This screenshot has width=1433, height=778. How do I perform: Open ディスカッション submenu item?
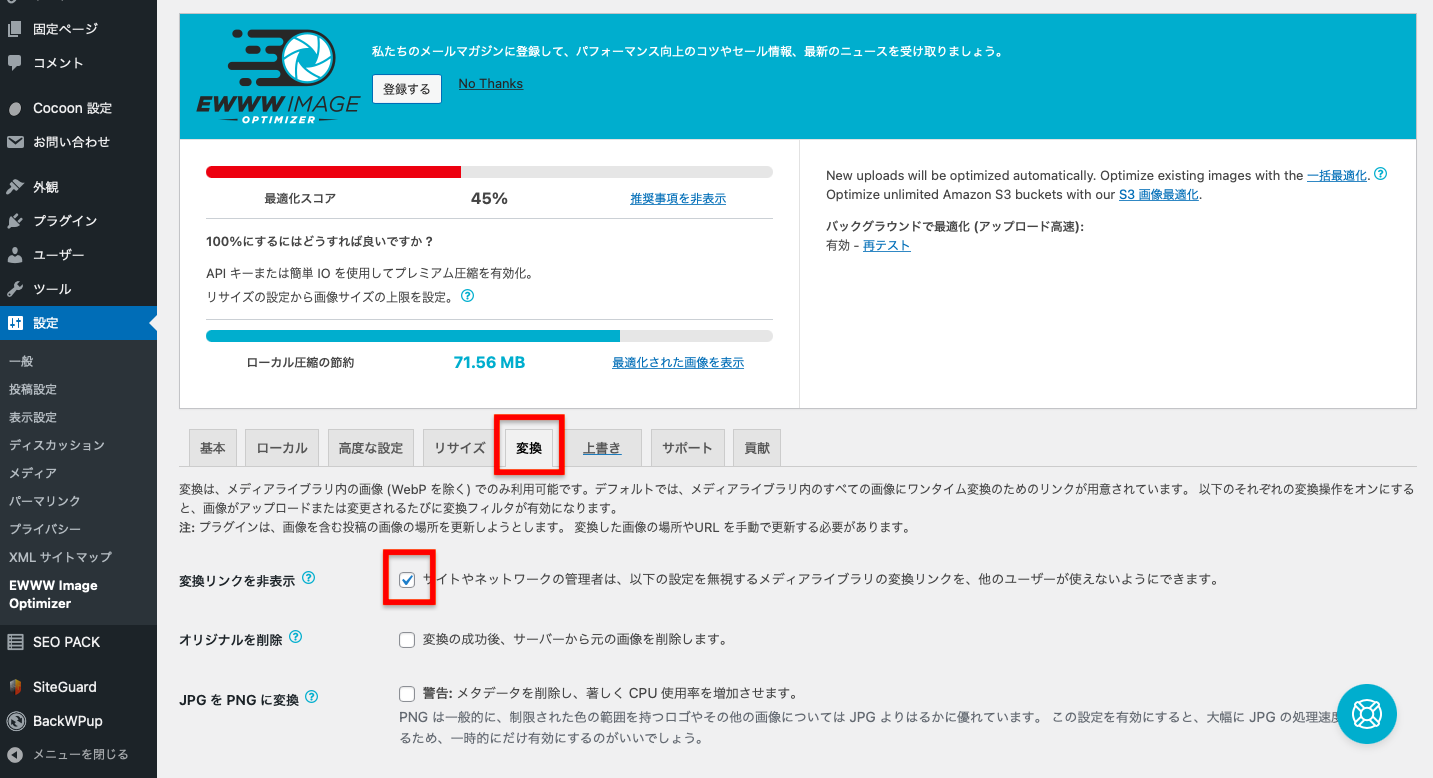pyautogui.click(x=57, y=445)
